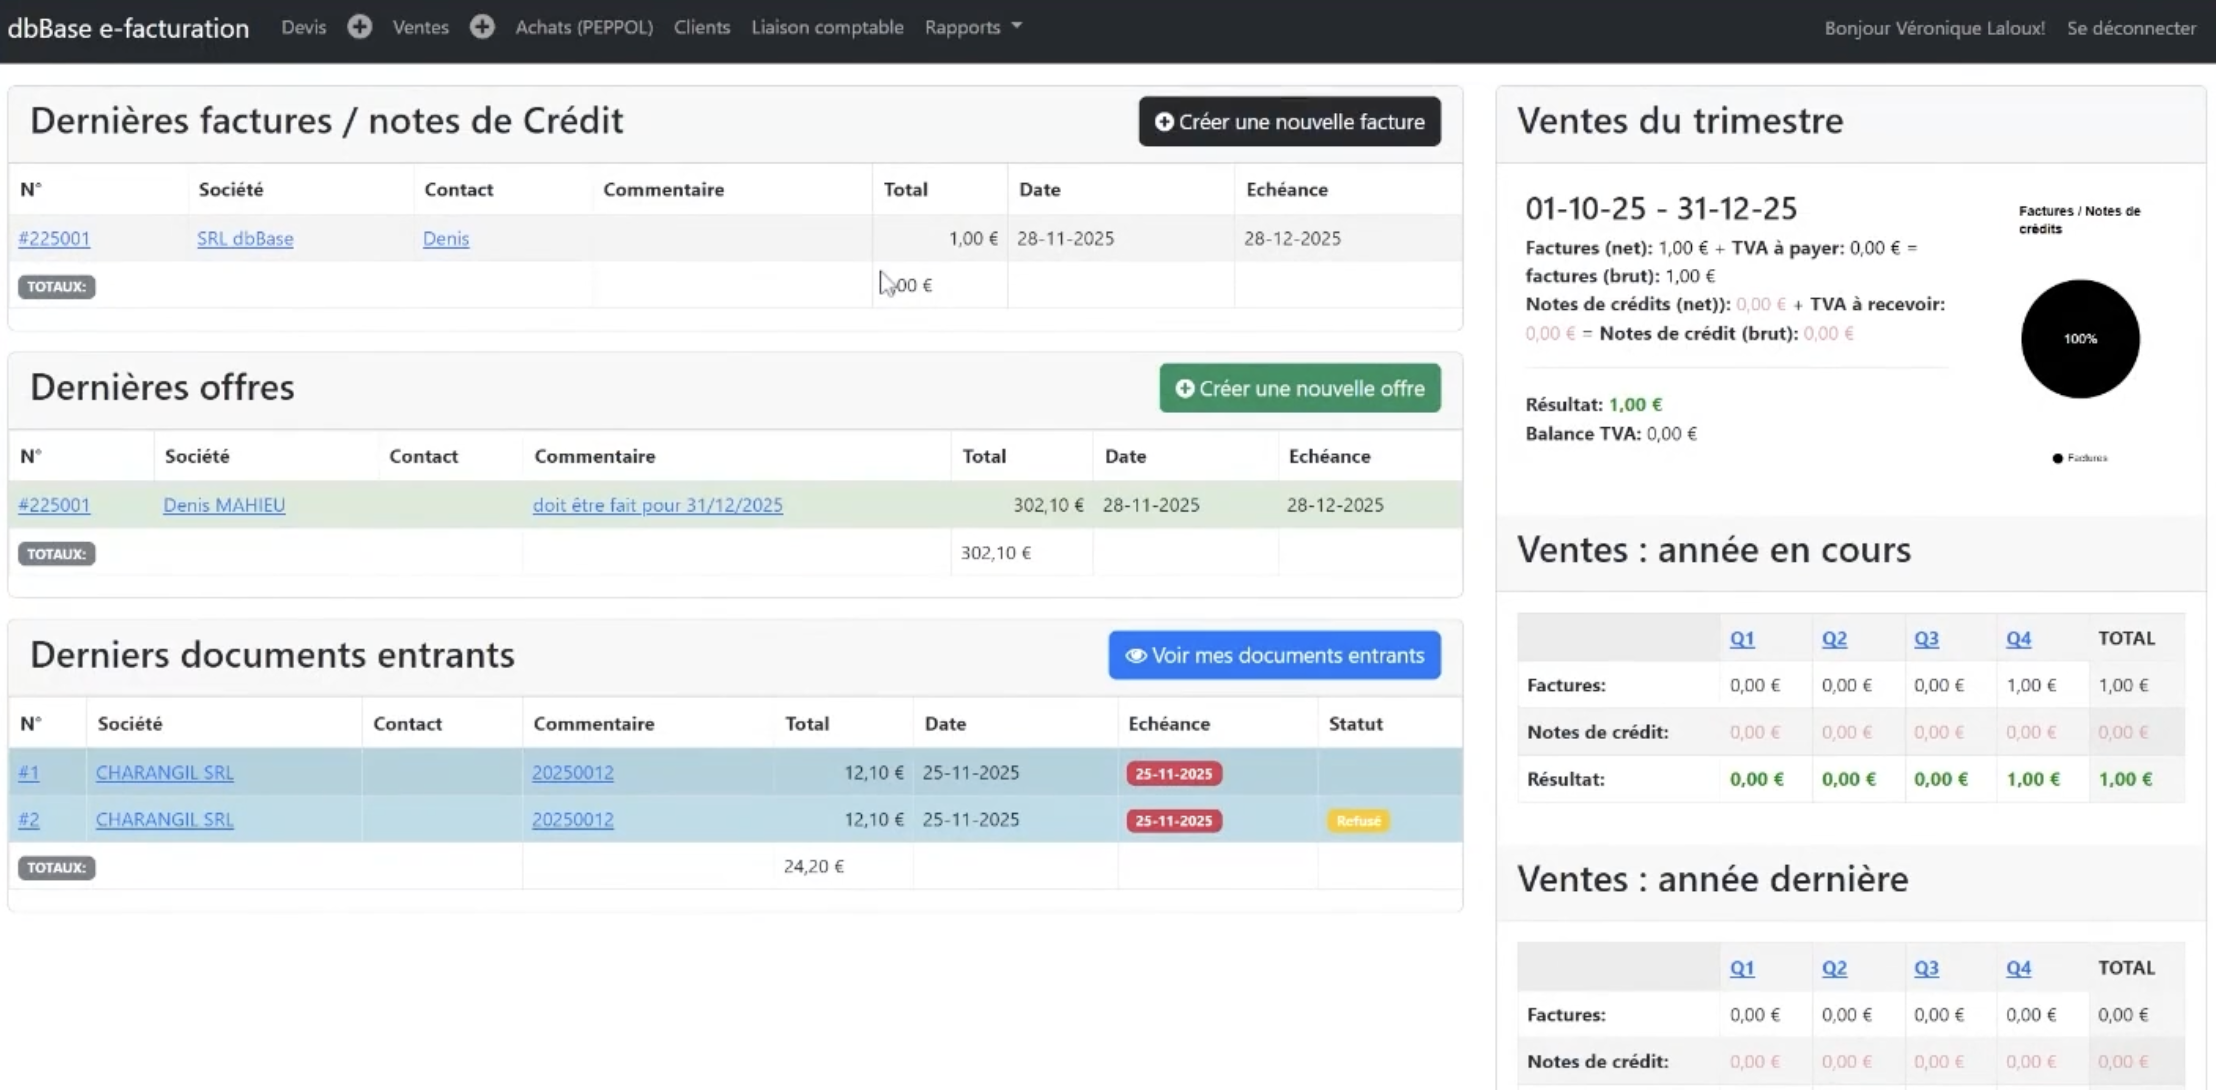Click Voir mes documents entrants button

[x=1274, y=655]
